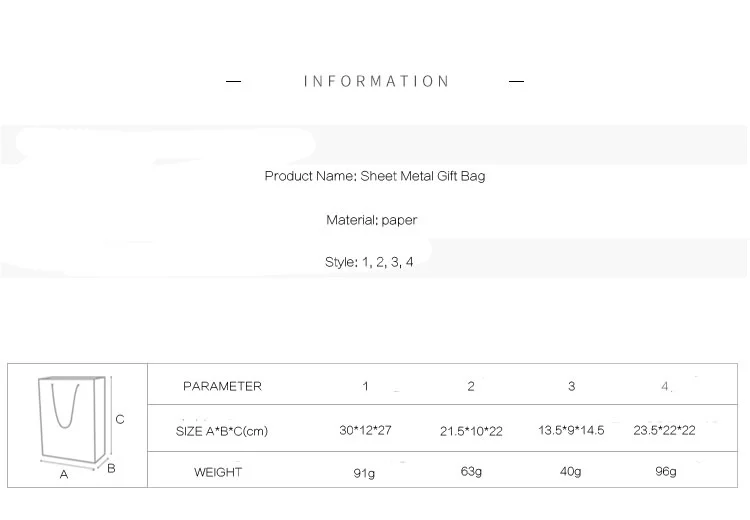Image resolution: width=750 pixels, height=520 pixels.
Task: Click the dimension label A under bag
Action: [x=64, y=475]
